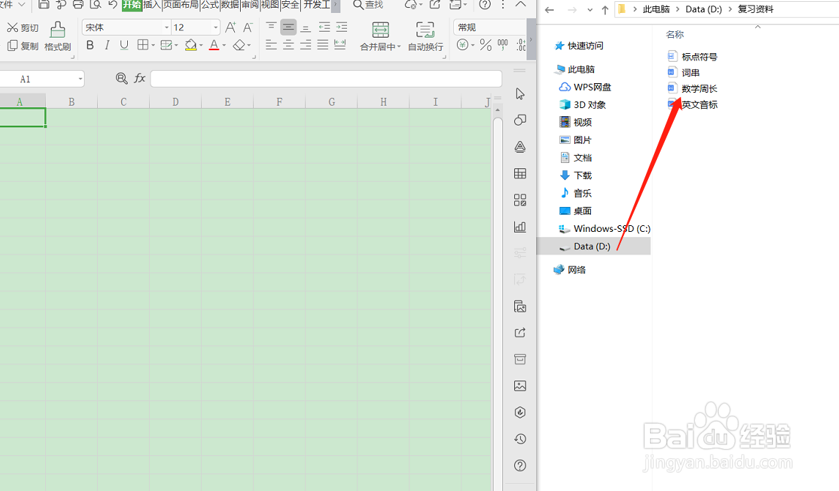
Task: Click the Save icon in the WPS toolbar
Action: pos(44,5)
